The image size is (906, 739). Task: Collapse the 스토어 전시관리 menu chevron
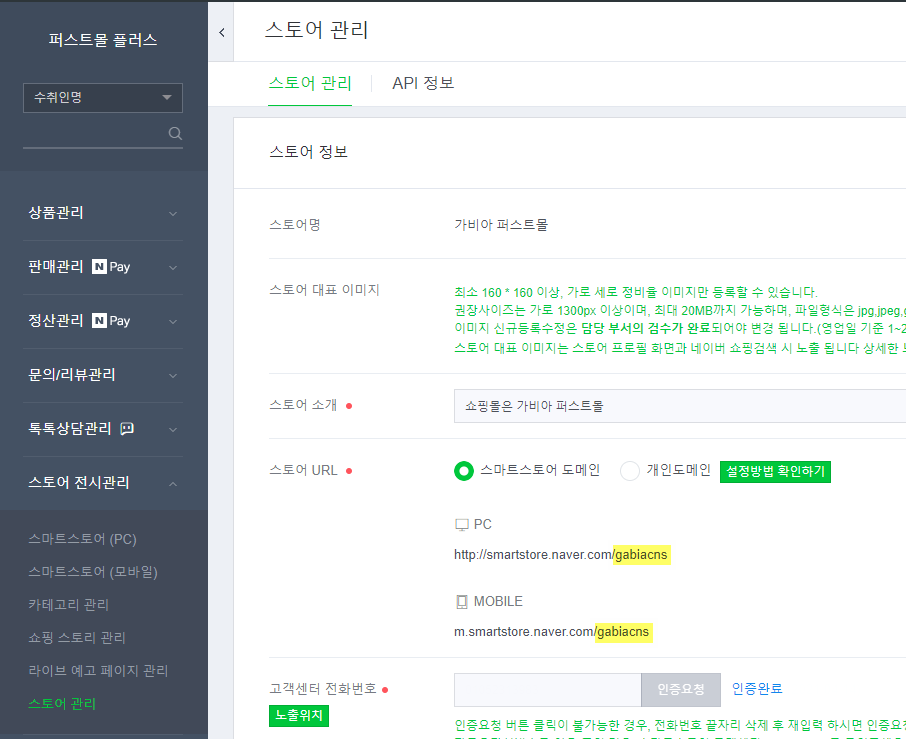click(x=173, y=484)
